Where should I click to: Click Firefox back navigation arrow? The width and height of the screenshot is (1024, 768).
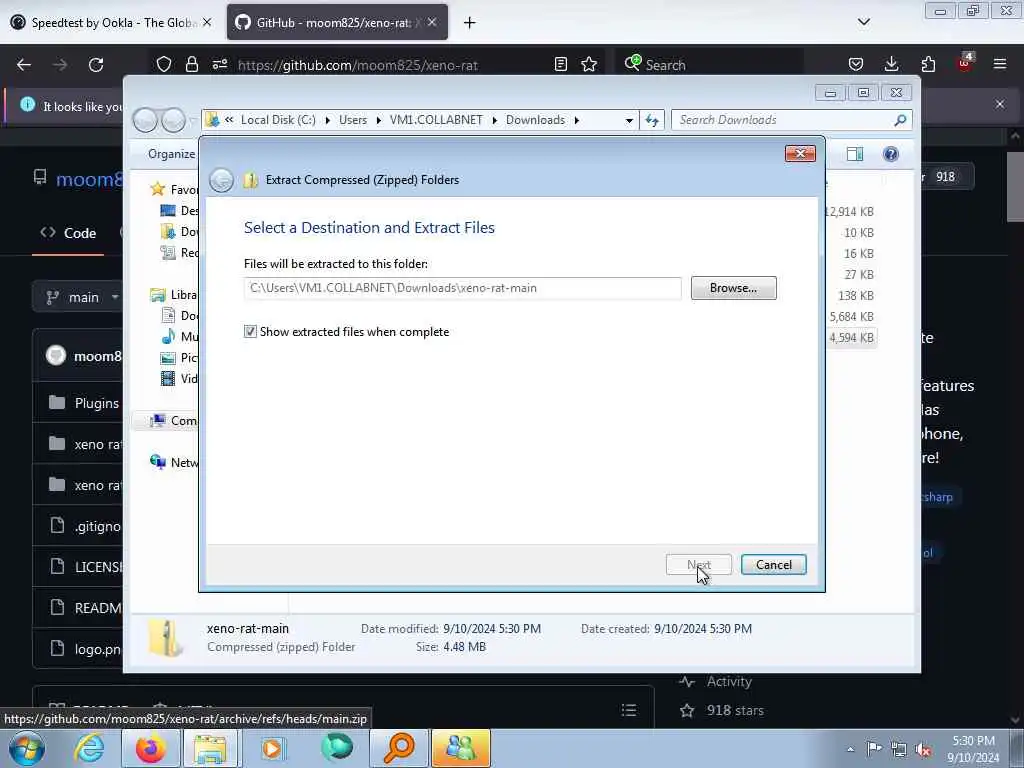click(24, 65)
